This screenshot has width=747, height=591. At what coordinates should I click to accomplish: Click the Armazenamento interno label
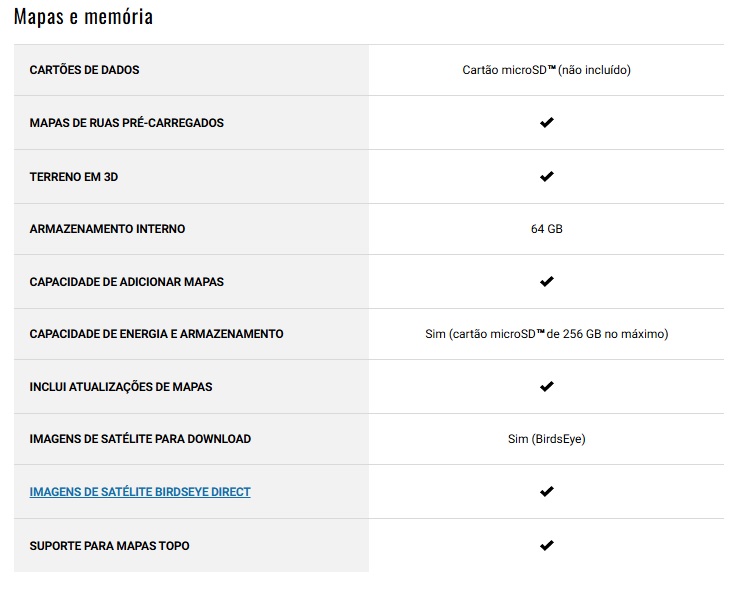[107, 229]
